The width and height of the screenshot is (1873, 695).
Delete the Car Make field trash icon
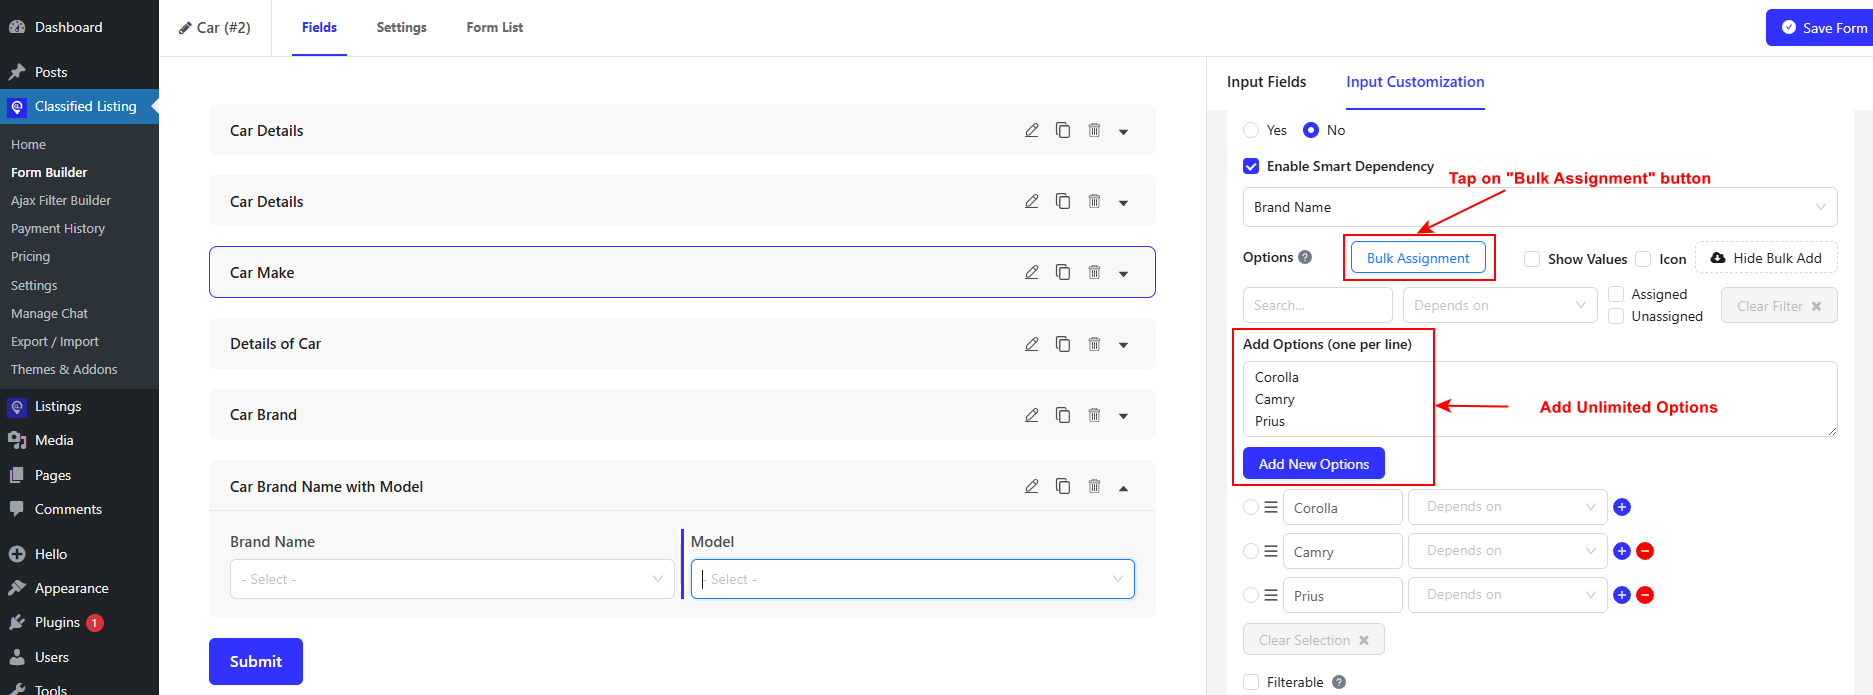click(x=1094, y=272)
